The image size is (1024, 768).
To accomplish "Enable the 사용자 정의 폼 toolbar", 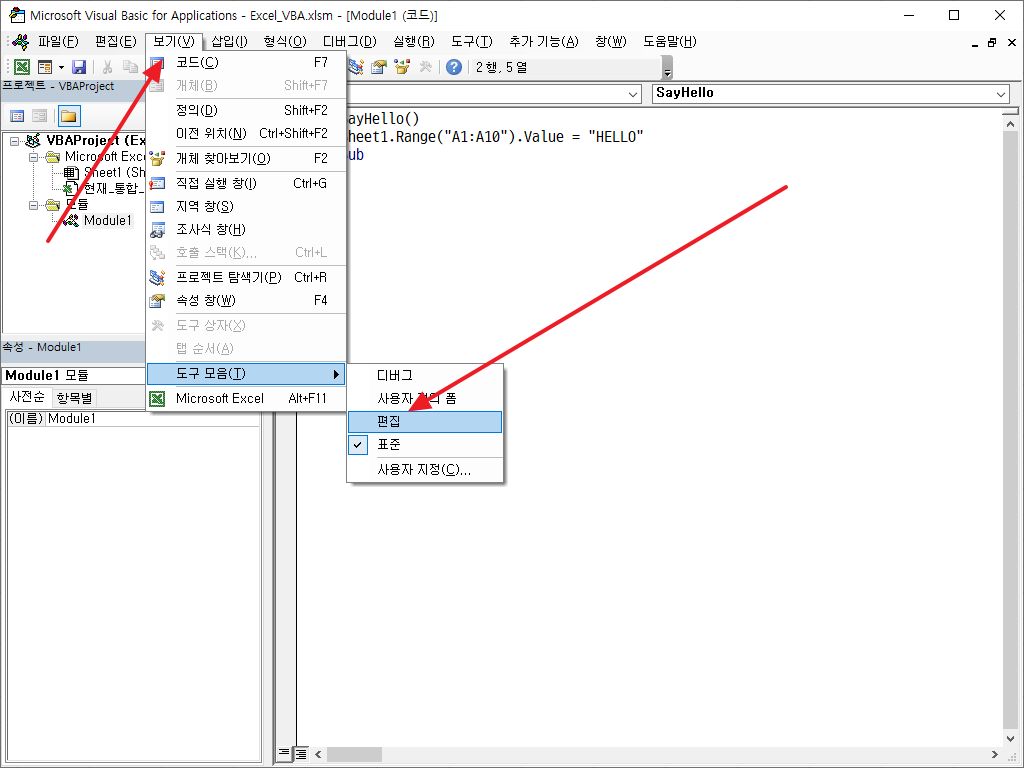I will tap(424, 398).
